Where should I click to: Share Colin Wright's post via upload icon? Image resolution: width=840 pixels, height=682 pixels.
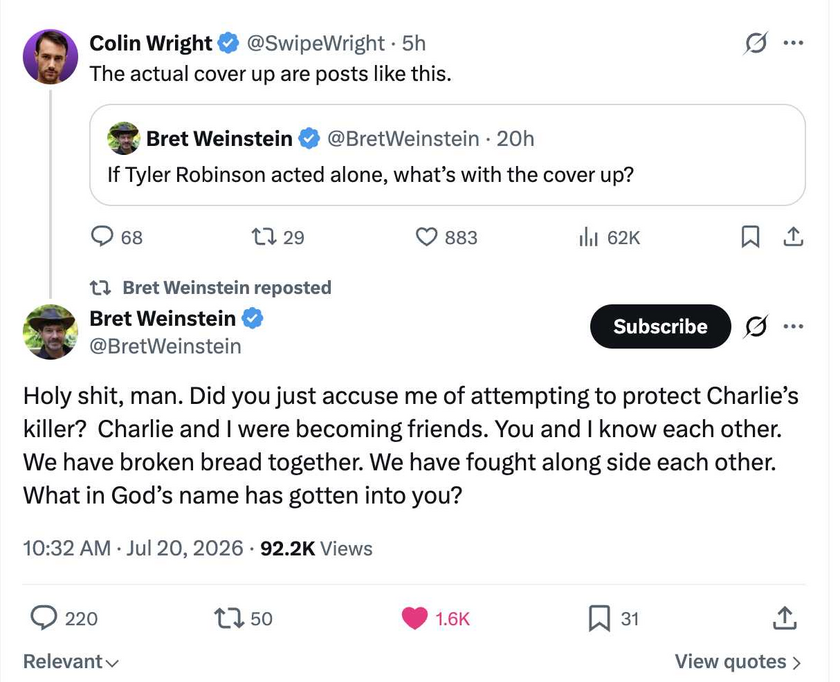coord(793,236)
